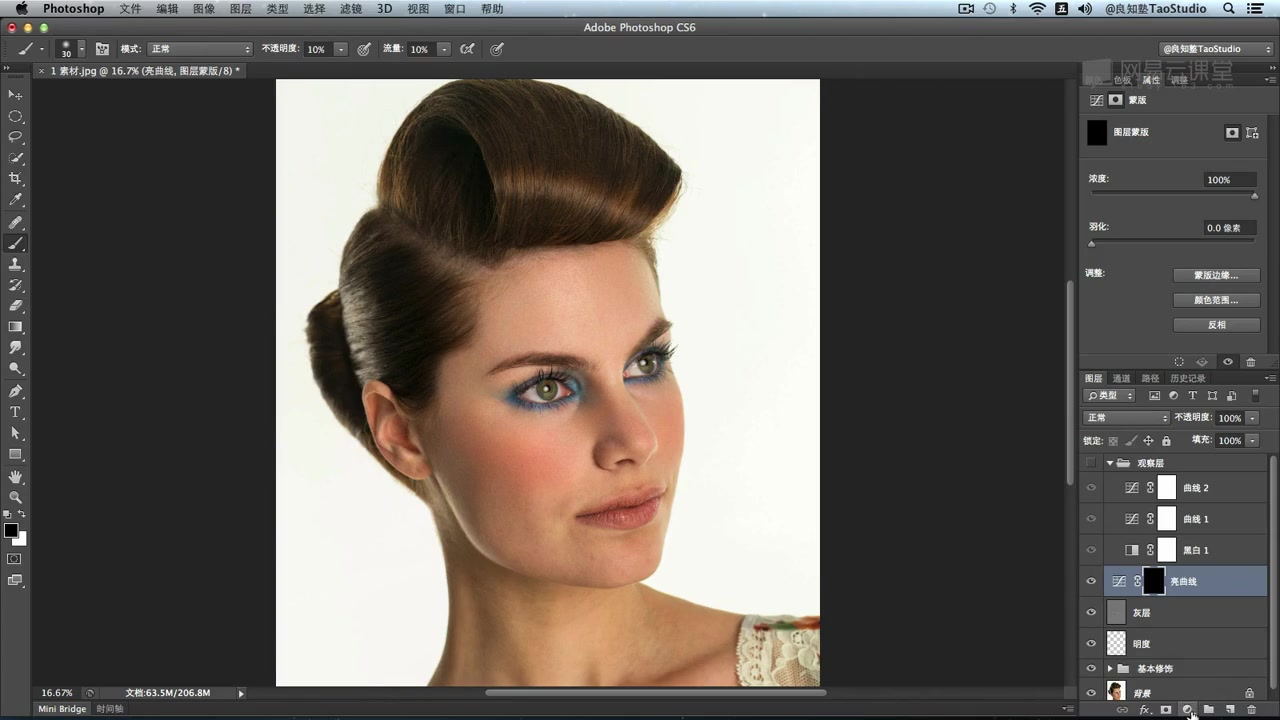1280x720 pixels.
Task: Add a layer mask from Layers panel
Action: click(1166, 709)
